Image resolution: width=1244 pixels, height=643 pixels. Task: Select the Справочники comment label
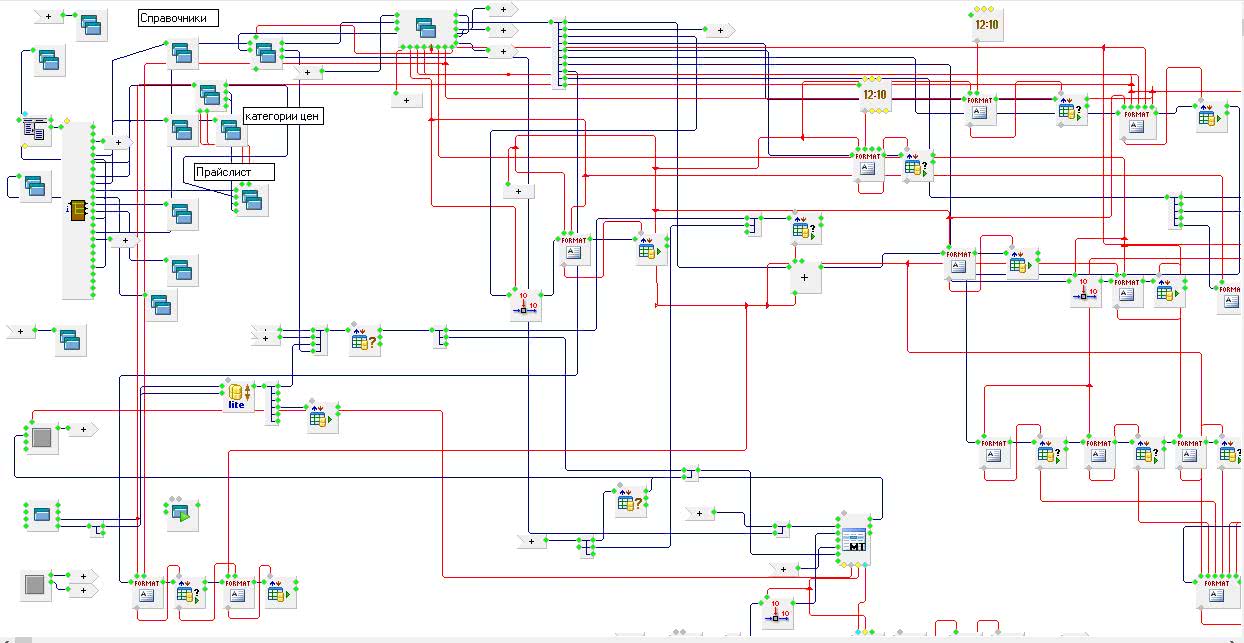(178, 18)
